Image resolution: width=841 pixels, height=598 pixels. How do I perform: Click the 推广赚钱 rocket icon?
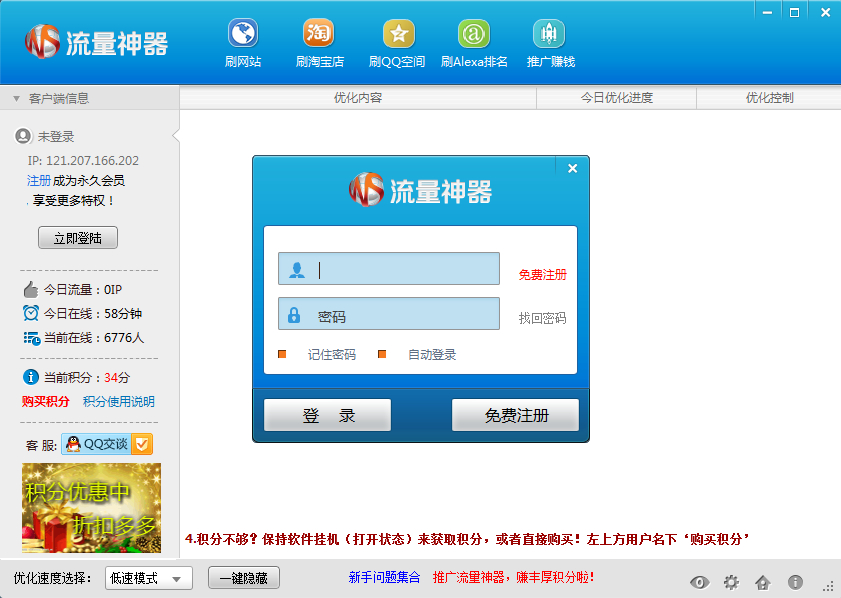549,34
